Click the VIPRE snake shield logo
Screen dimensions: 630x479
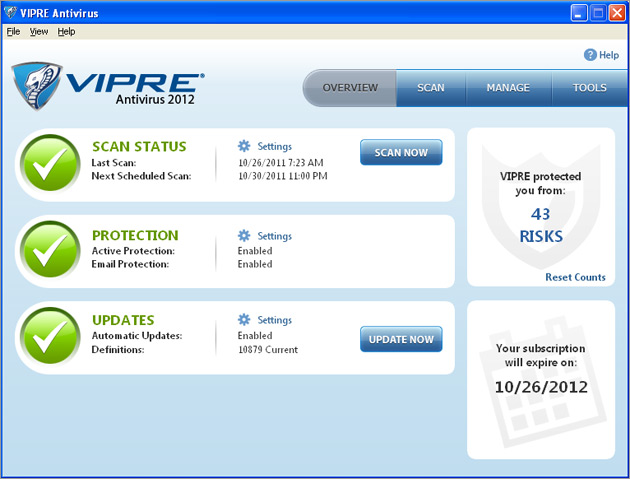tap(37, 86)
